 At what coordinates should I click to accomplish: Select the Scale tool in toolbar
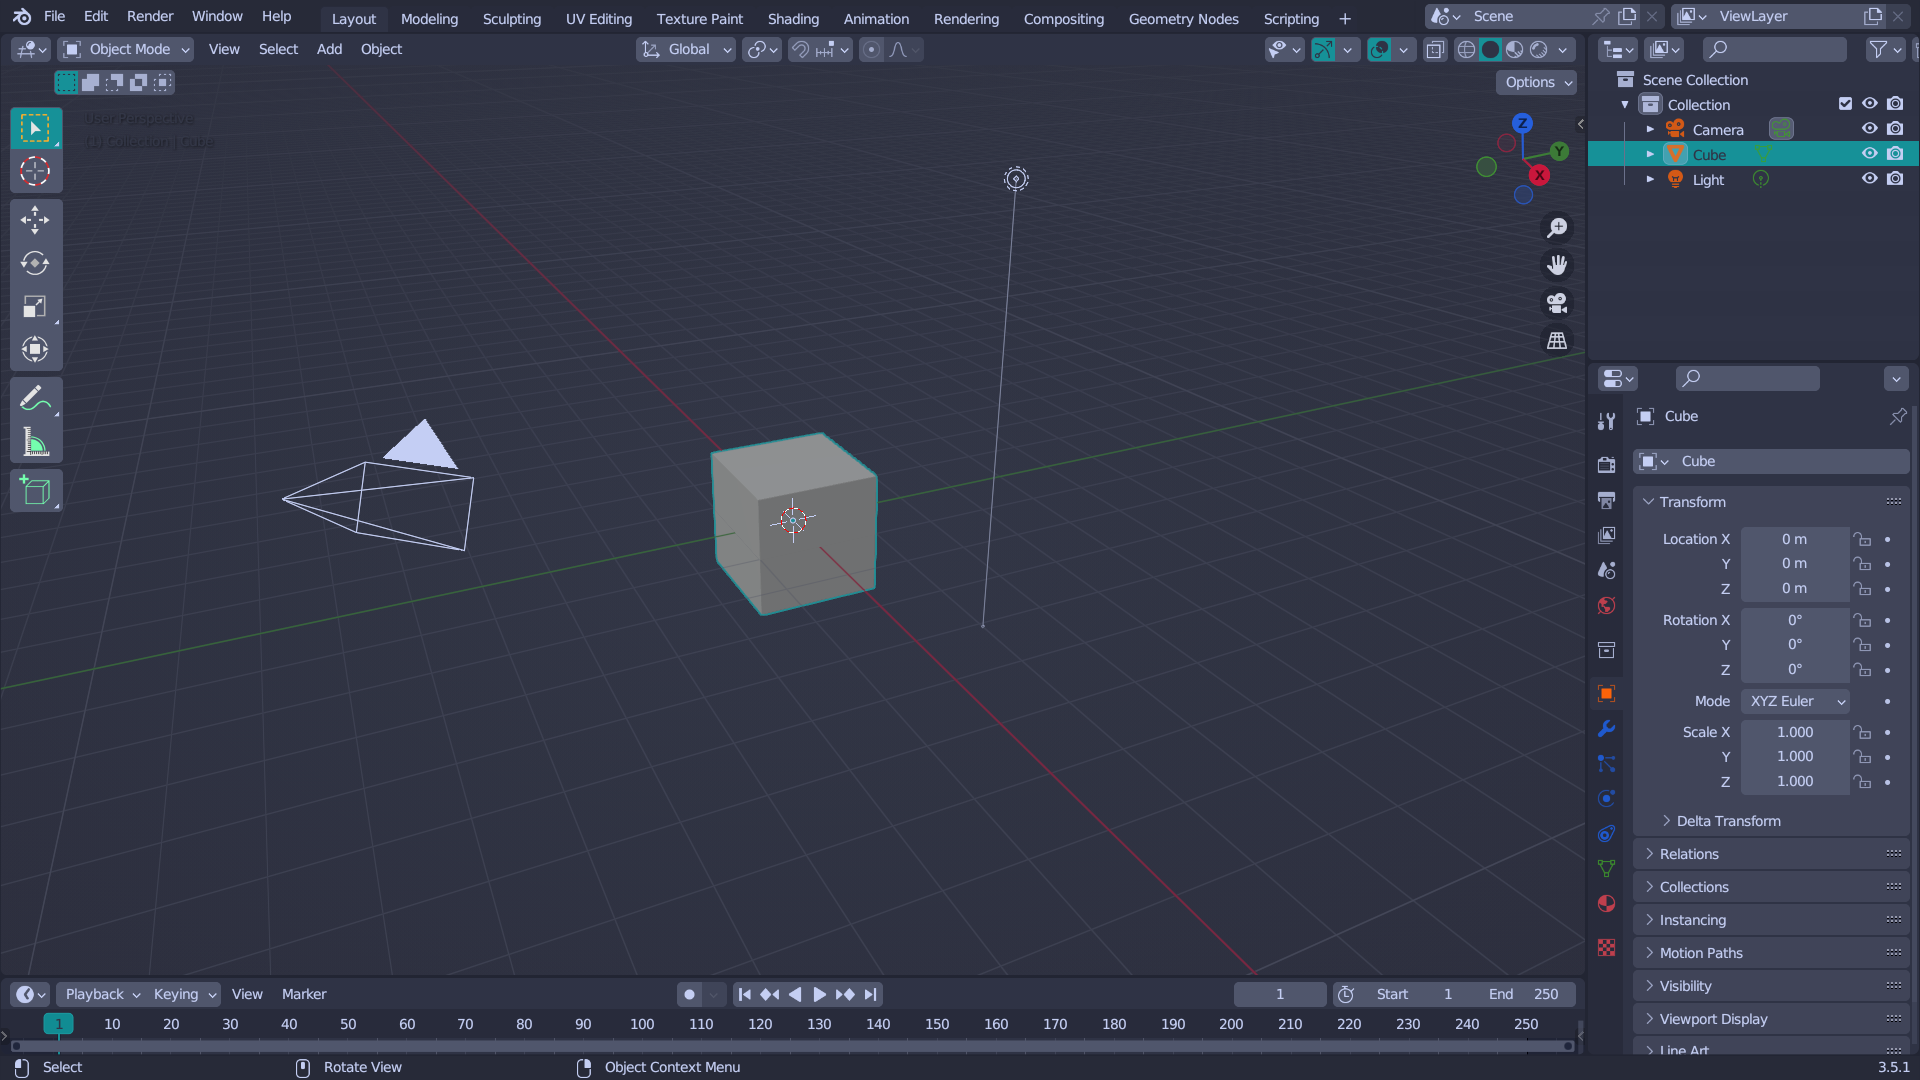(36, 306)
